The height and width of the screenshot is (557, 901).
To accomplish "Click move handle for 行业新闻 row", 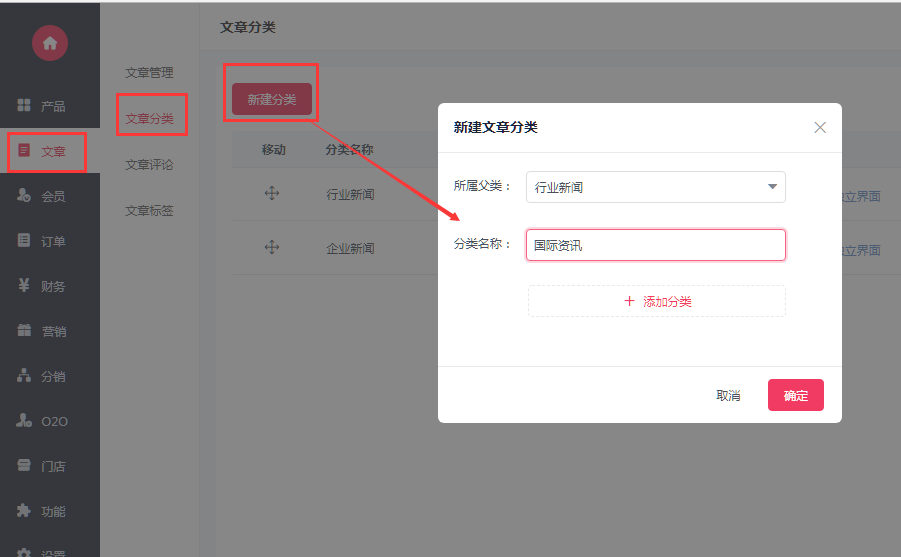I will 272,193.
